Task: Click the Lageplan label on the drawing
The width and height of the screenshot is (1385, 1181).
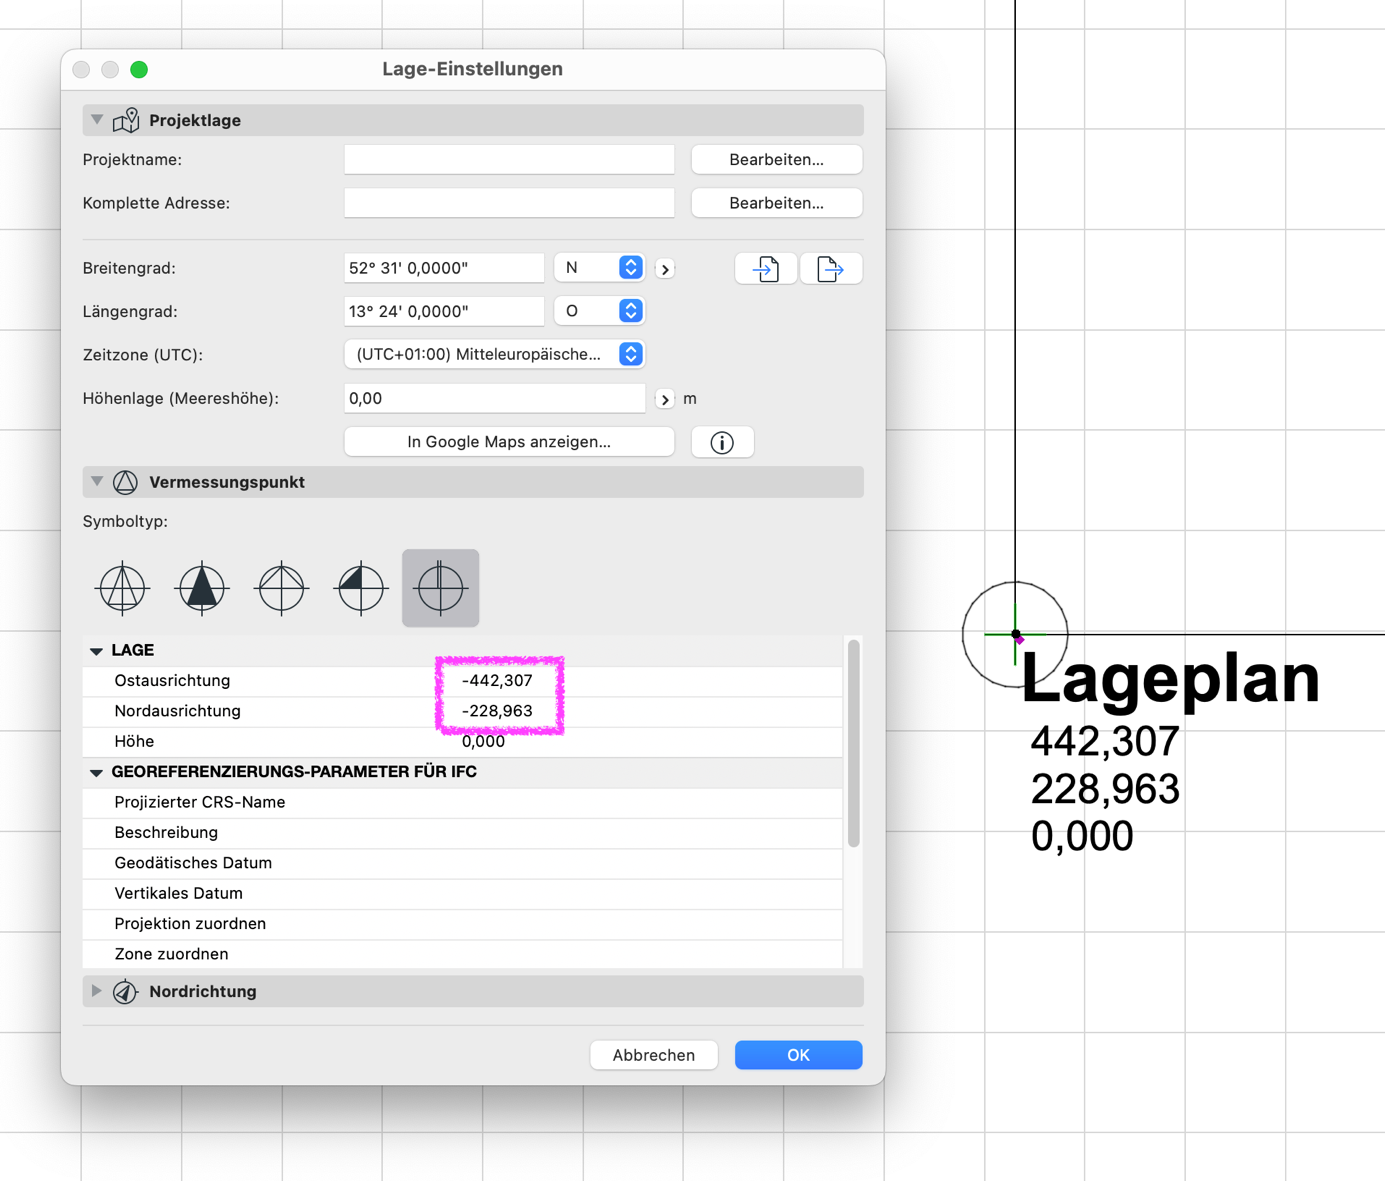Action: click(1170, 679)
